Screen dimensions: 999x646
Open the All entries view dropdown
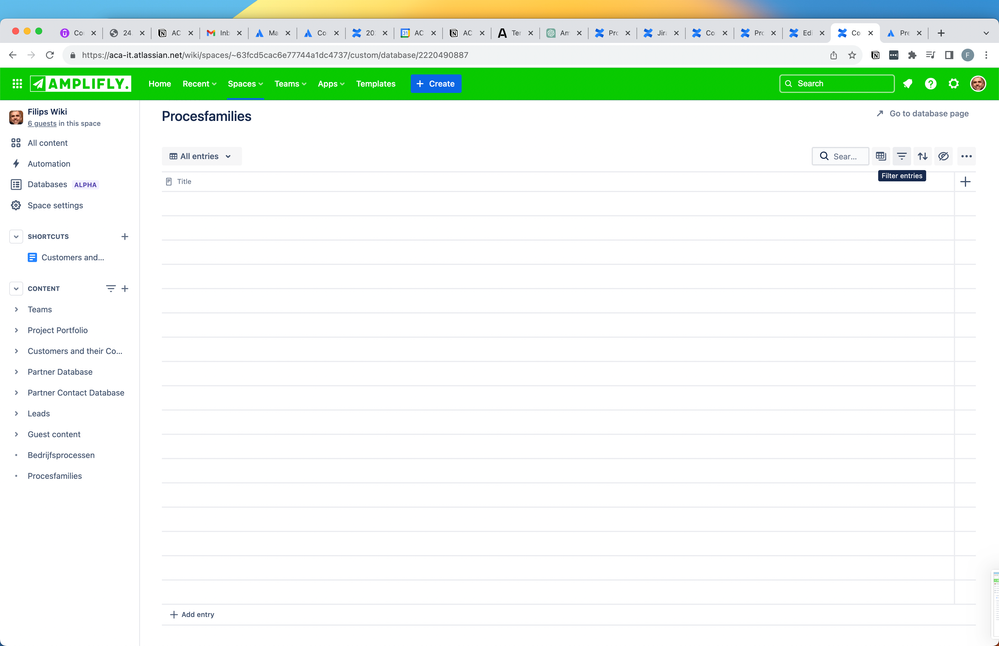tap(201, 156)
